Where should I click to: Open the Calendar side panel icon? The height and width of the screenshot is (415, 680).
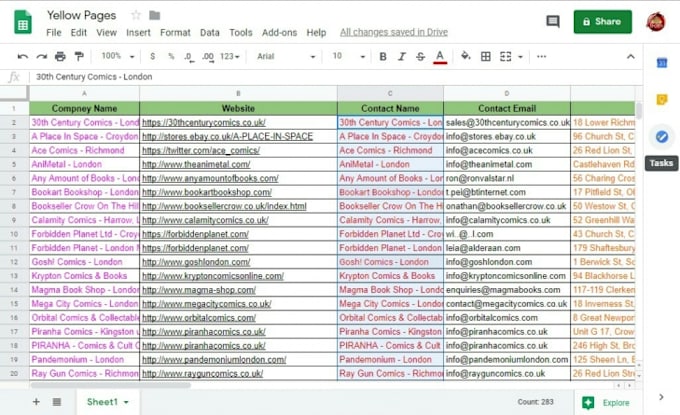point(662,63)
